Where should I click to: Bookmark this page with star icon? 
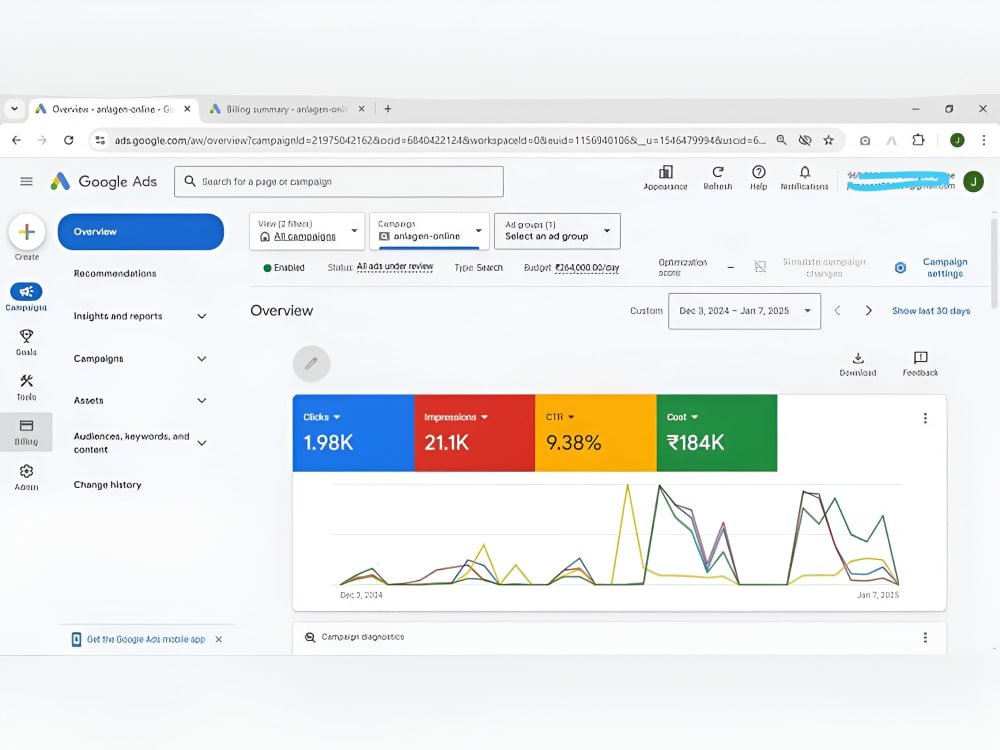(828, 140)
